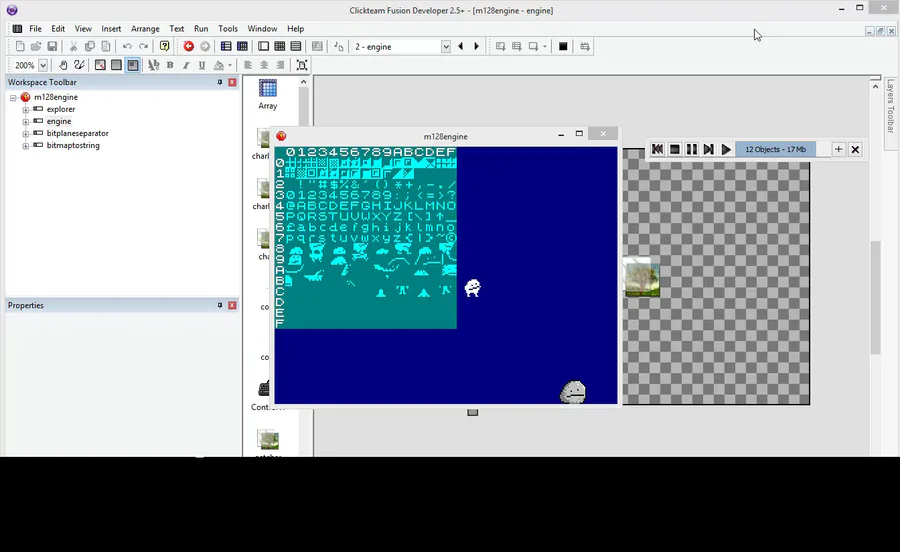The height and width of the screenshot is (552, 900).
Task: Click the debugger play button
Action: coord(726,149)
